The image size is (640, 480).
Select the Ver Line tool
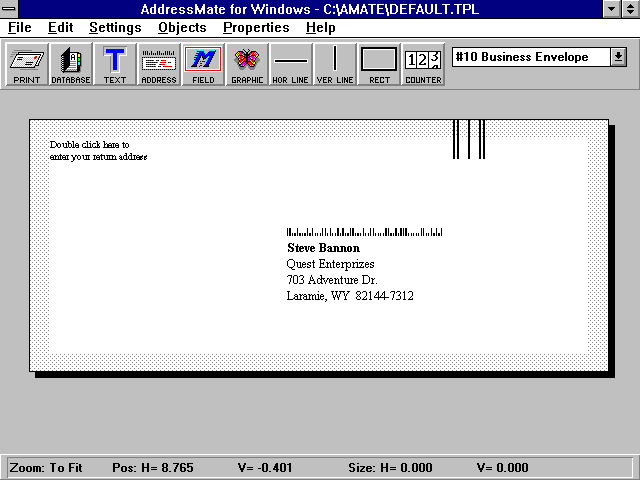(x=335, y=64)
